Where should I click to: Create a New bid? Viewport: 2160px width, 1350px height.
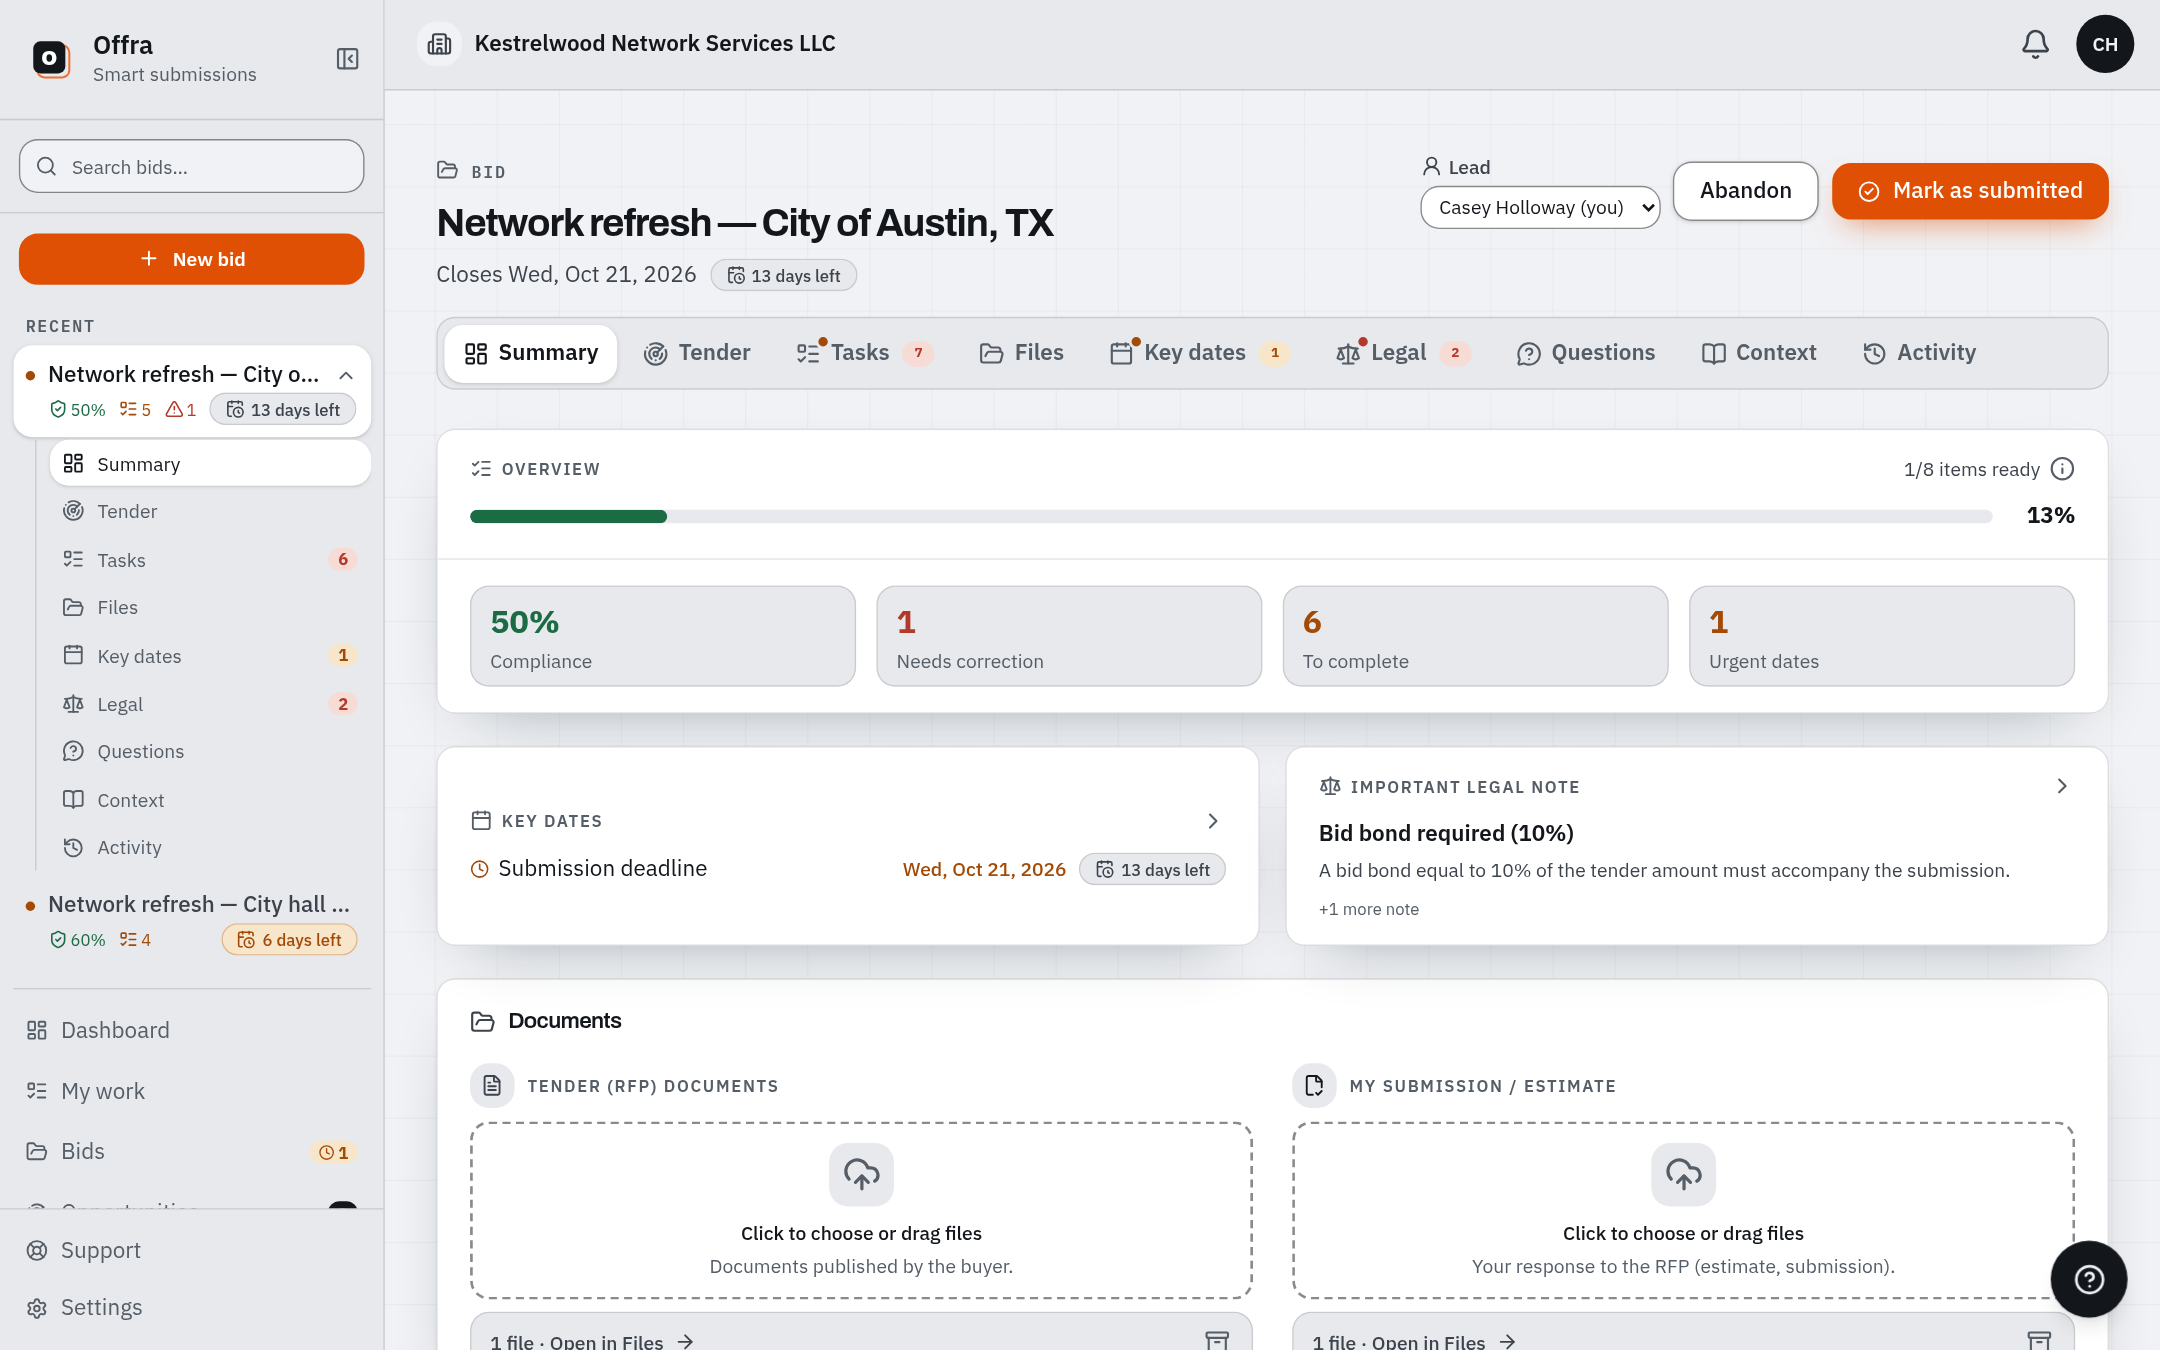coord(192,259)
